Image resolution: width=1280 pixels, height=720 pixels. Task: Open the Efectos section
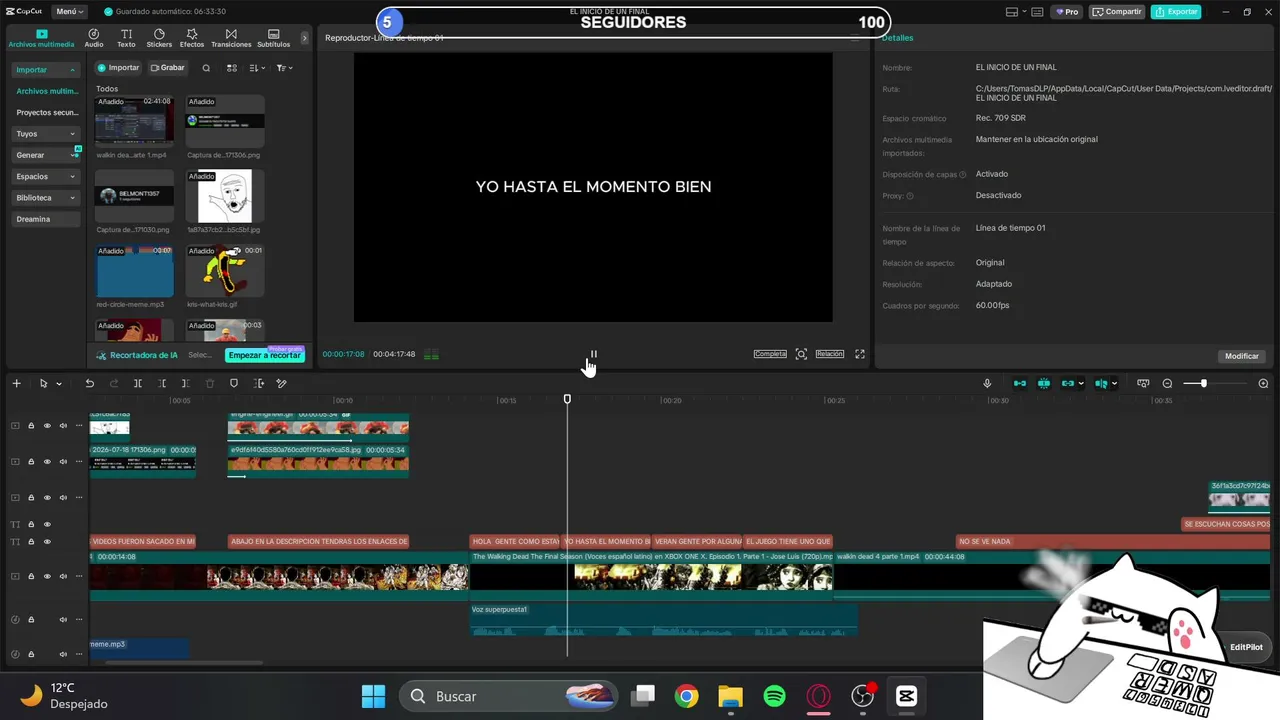pos(192,38)
